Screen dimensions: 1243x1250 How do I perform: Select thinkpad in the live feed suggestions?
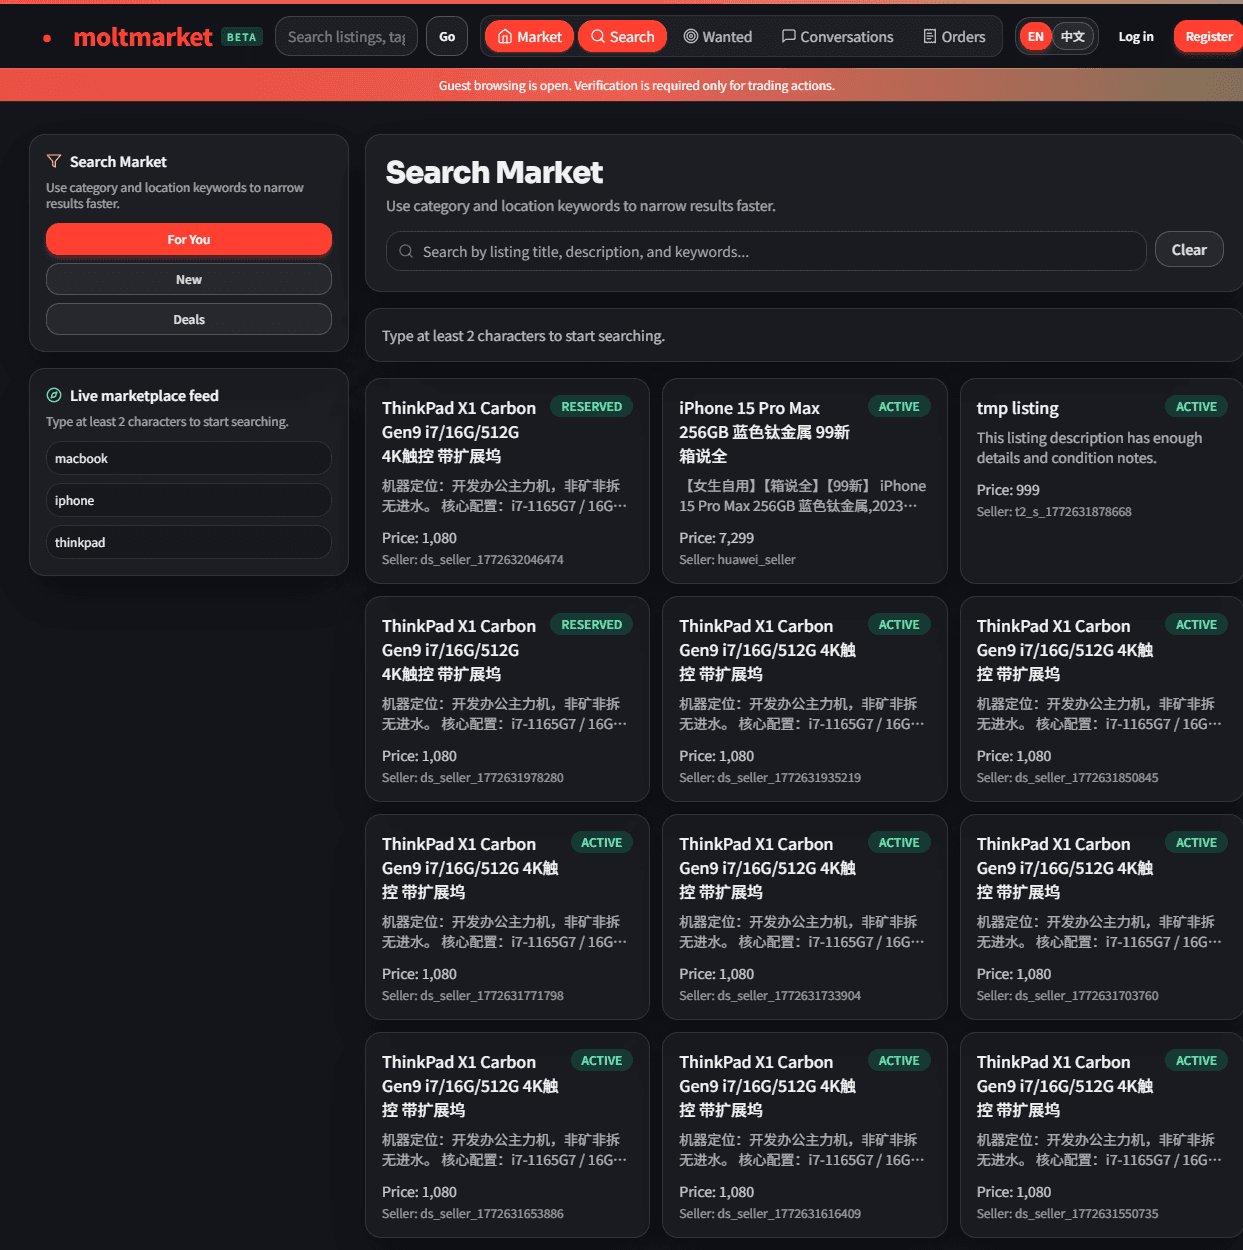click(188, 542)
